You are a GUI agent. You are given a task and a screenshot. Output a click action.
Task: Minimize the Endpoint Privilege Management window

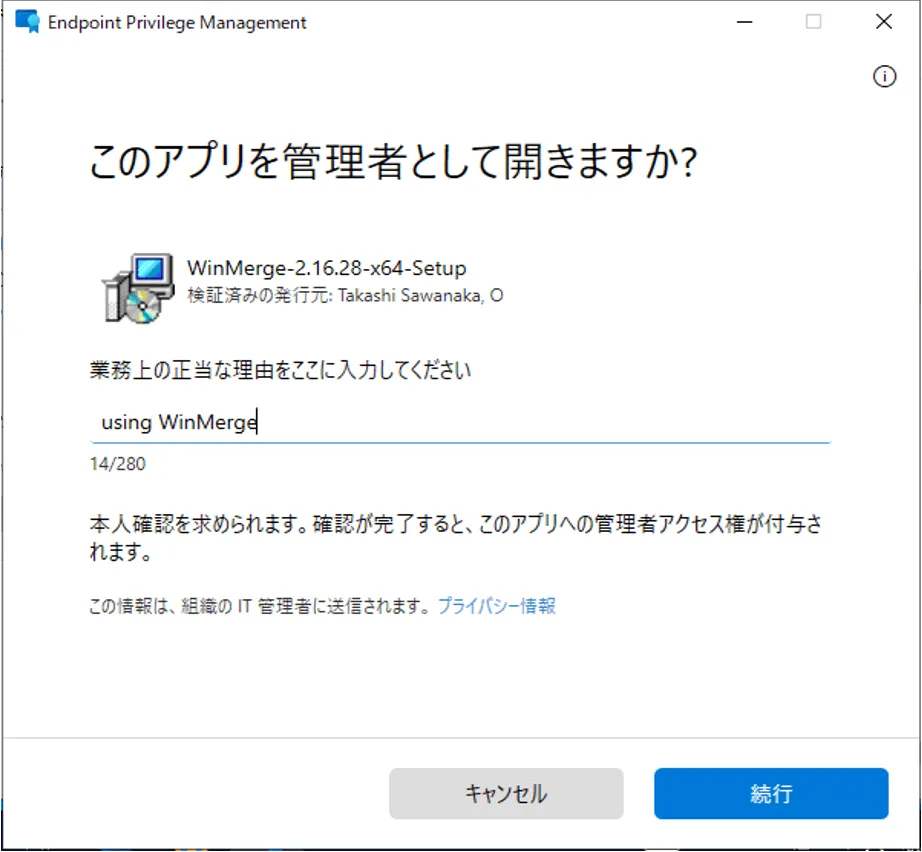click(744, 22)
